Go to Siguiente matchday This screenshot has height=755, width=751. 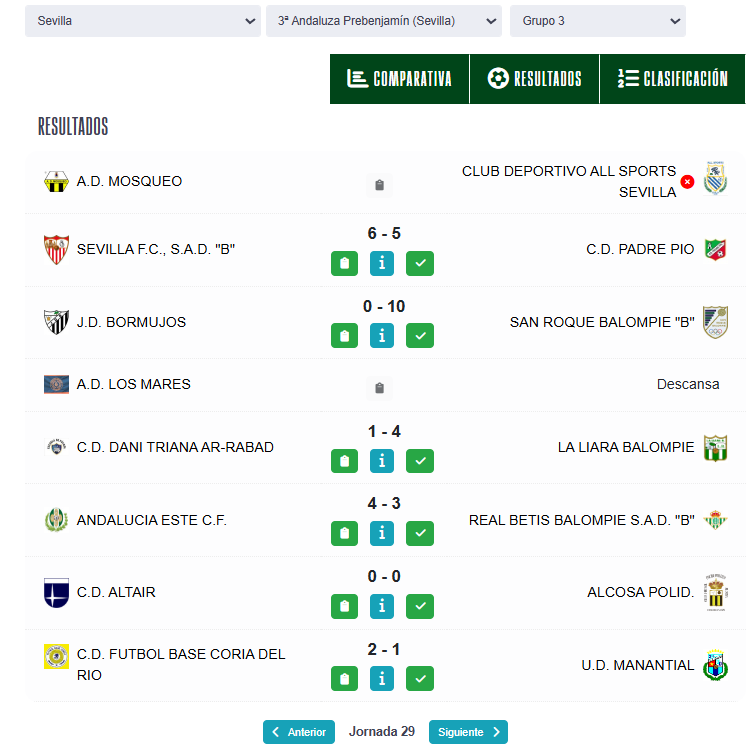click(x=468, y=732)
